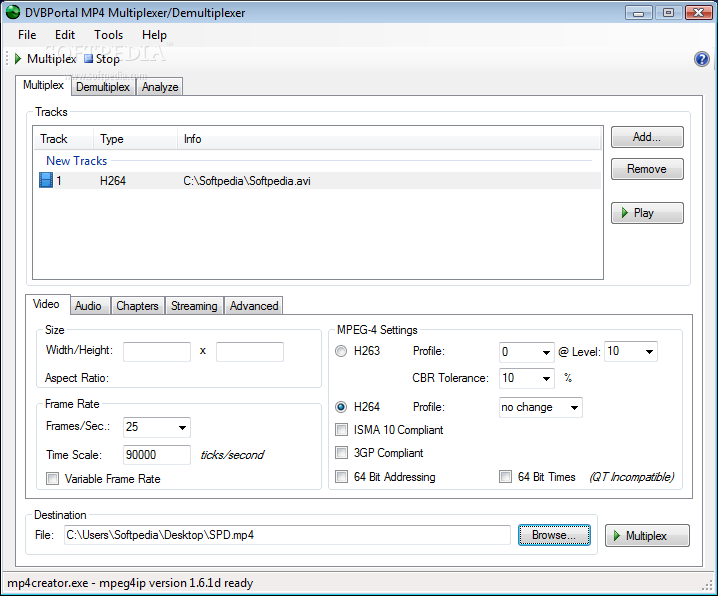The height and width of the screenshot is (596, 718).
Task: Switch to the Streaming tab
Action: (x=194, y=306)
